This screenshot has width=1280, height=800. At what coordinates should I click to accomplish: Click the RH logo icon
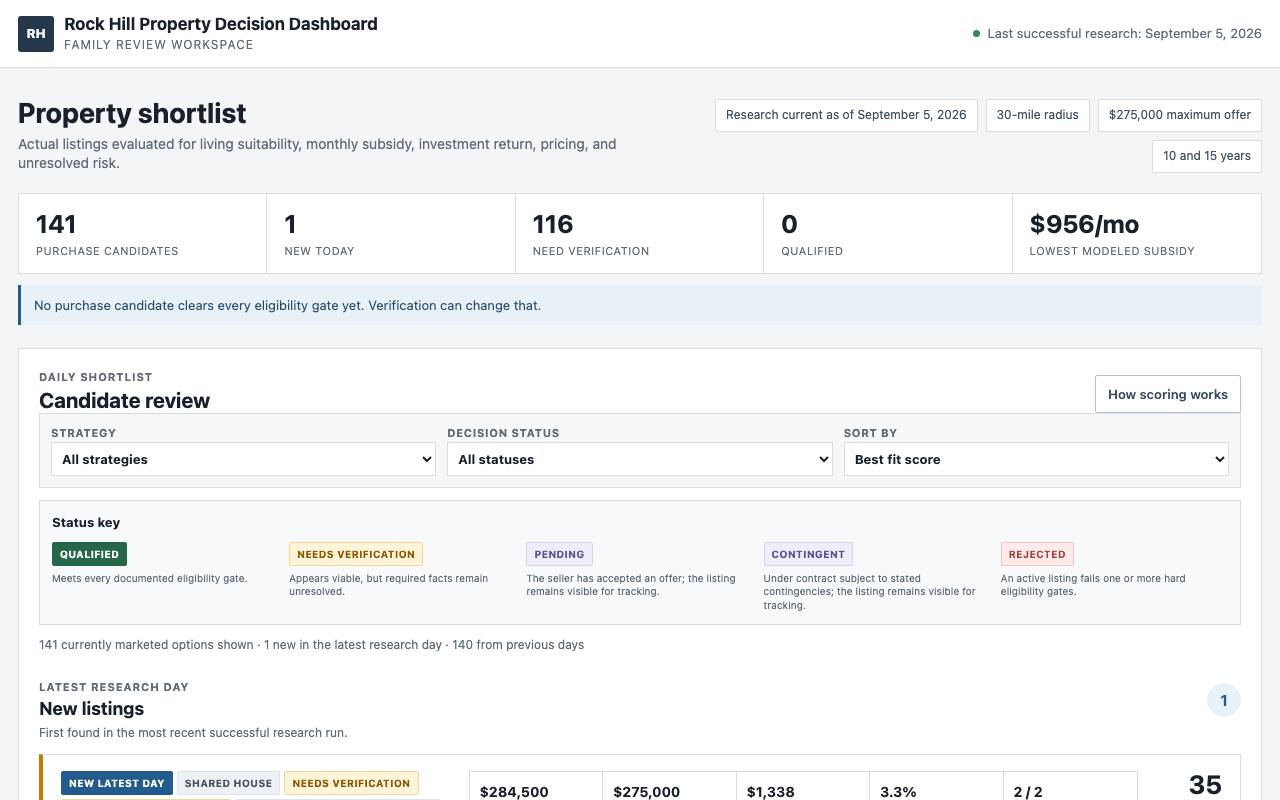pos(36,34)
